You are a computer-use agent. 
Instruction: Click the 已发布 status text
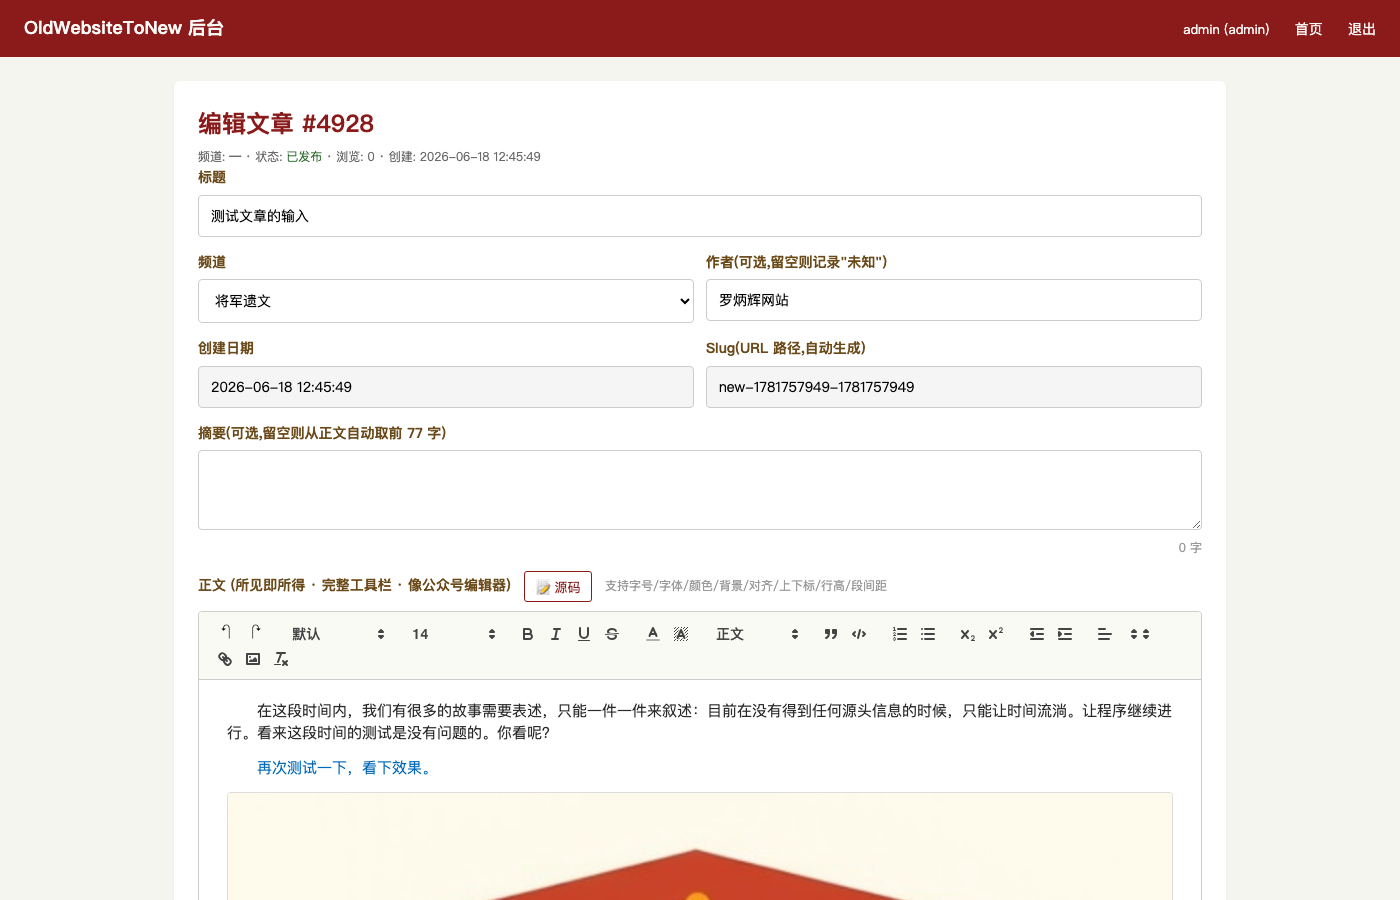(x=304, y=157)
